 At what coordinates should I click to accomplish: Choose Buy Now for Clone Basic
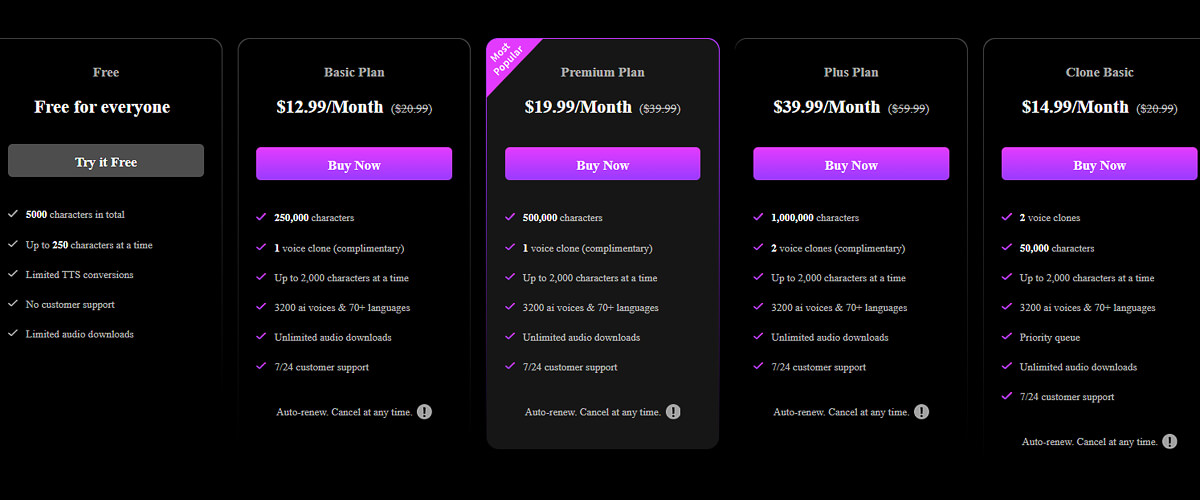[x=1099, y=164]
